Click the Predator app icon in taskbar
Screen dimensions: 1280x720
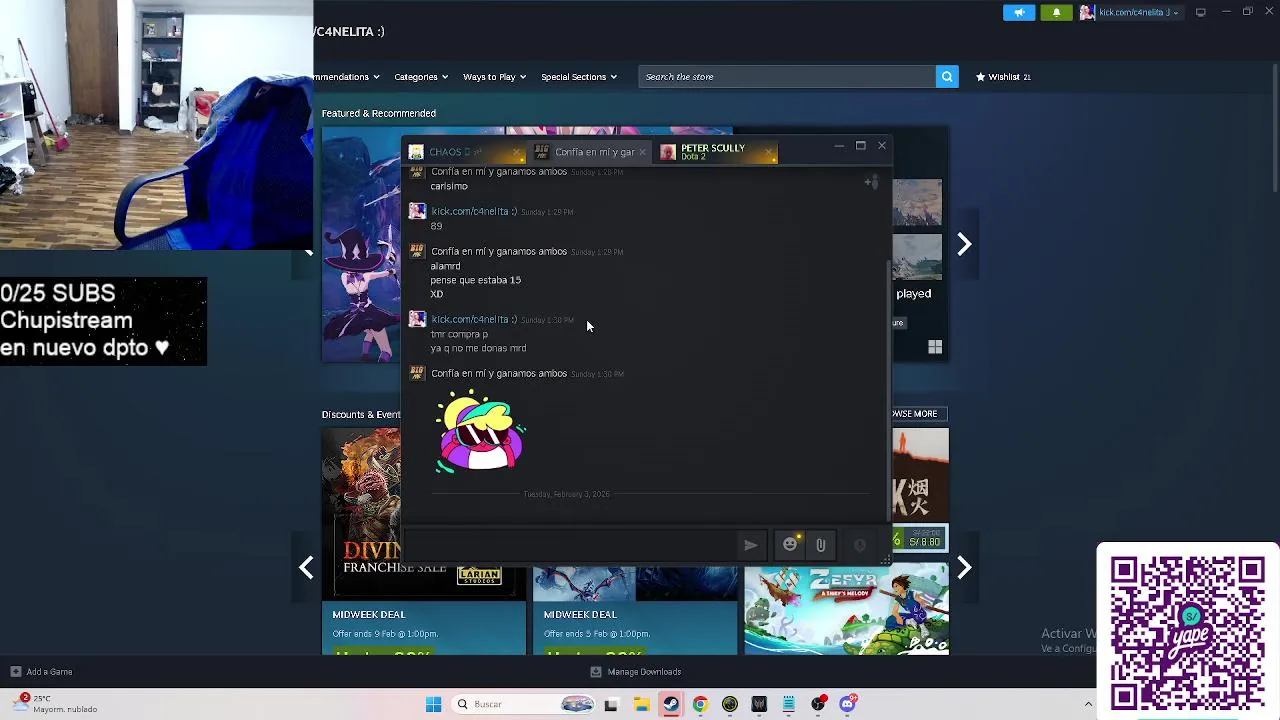coord(759,704)
